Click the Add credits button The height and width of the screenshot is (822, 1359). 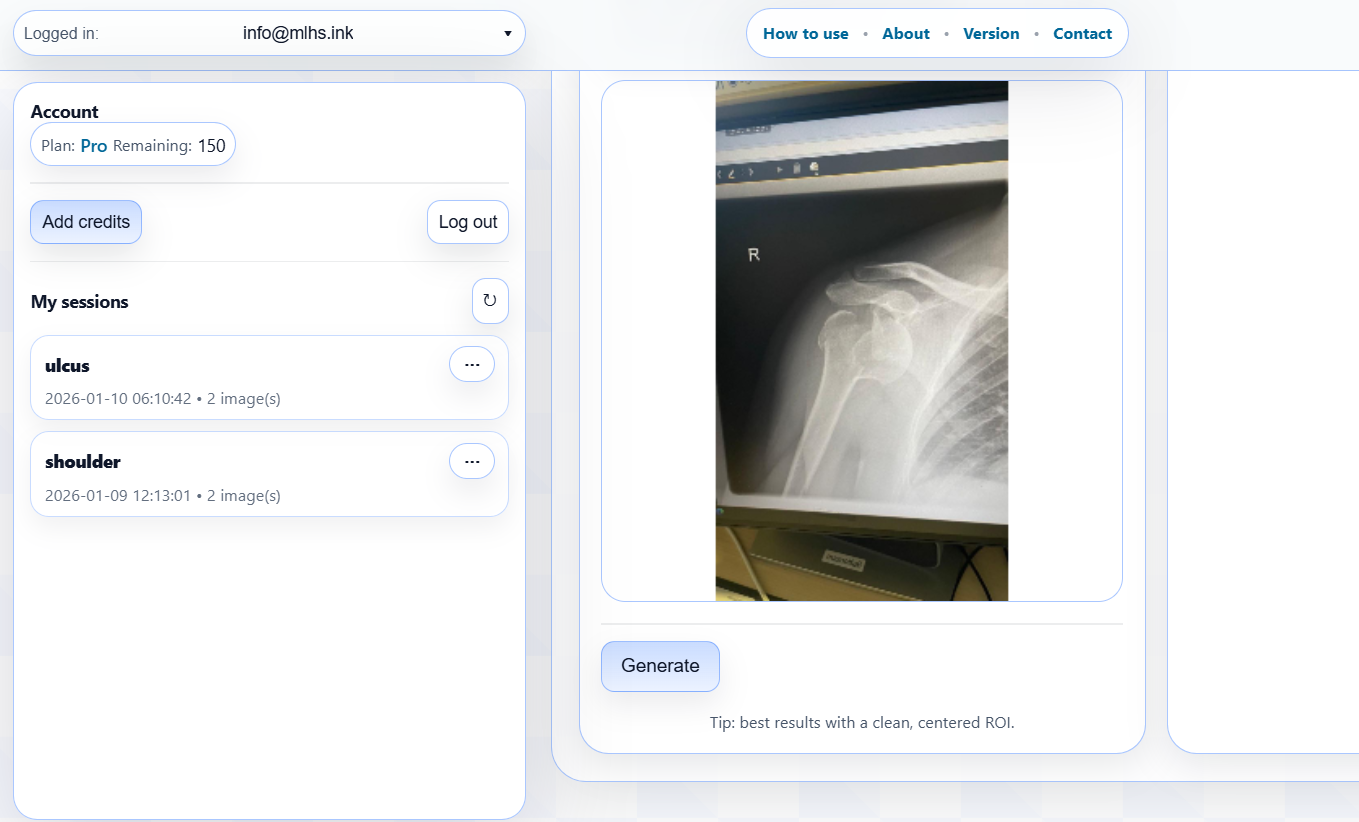86,222
